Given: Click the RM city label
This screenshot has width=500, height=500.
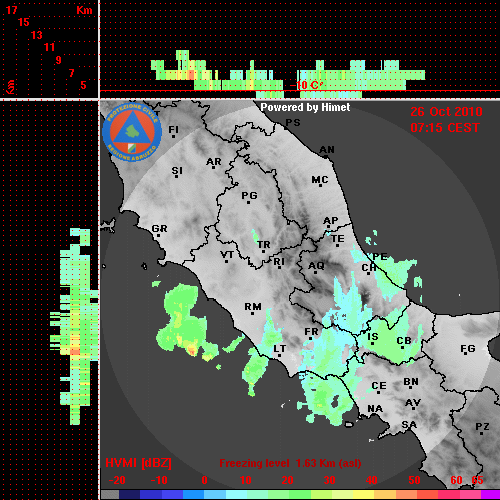Looking at the screenshot, I should point(253,307).
